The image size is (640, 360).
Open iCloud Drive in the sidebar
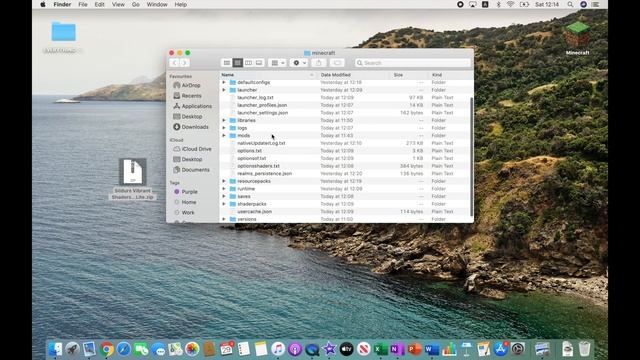pos(192,149)
